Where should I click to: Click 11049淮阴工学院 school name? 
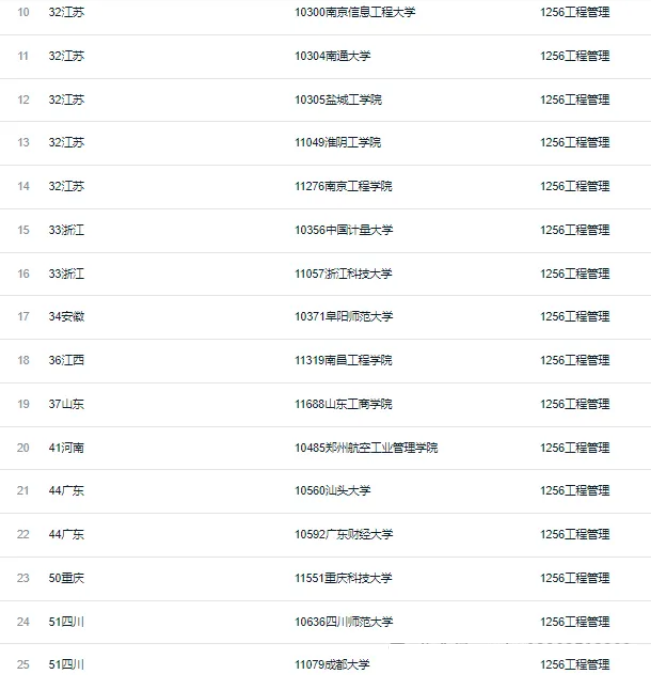(338, 142)
